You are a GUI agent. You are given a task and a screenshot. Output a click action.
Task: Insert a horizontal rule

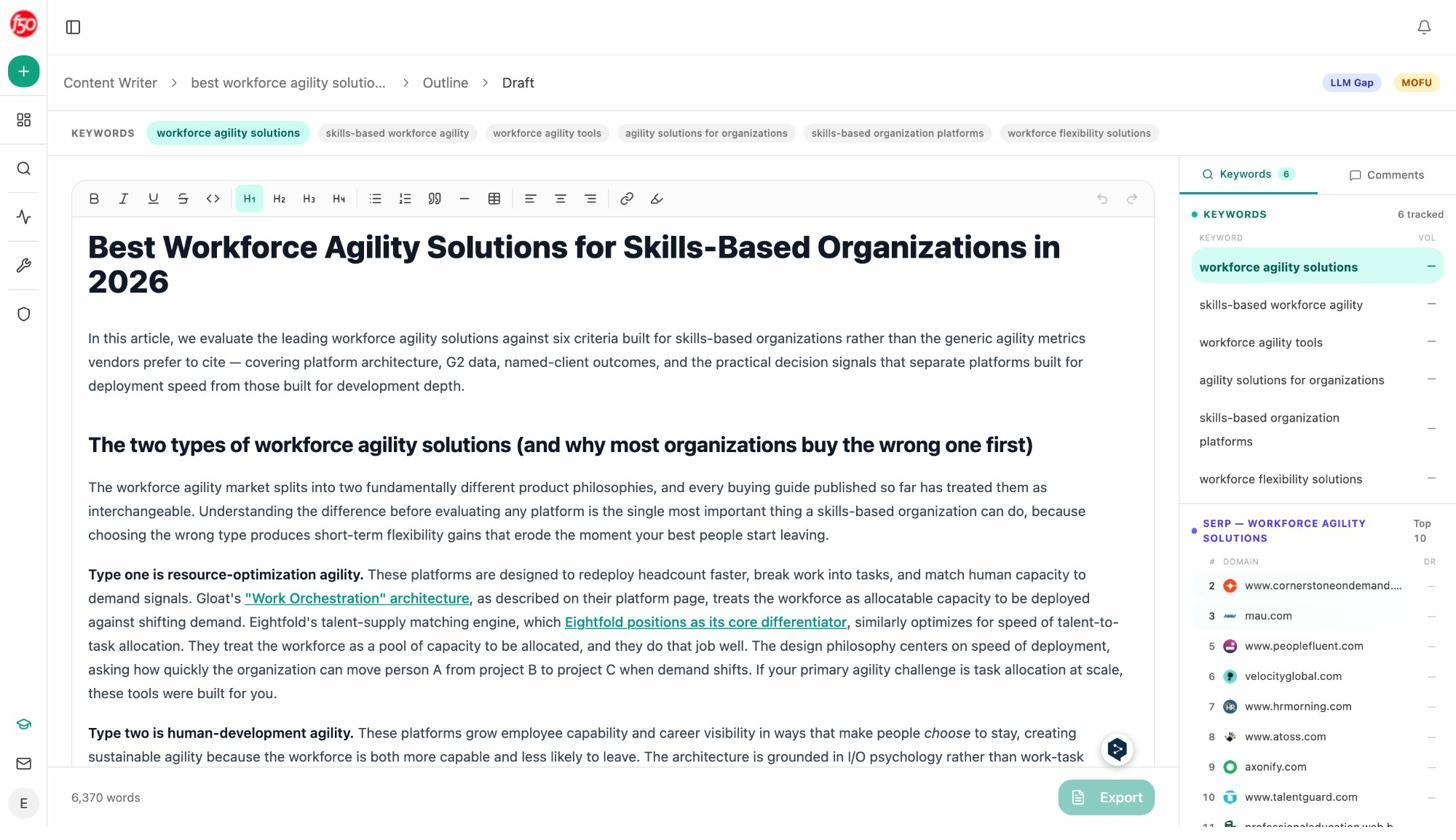point(464,198)
